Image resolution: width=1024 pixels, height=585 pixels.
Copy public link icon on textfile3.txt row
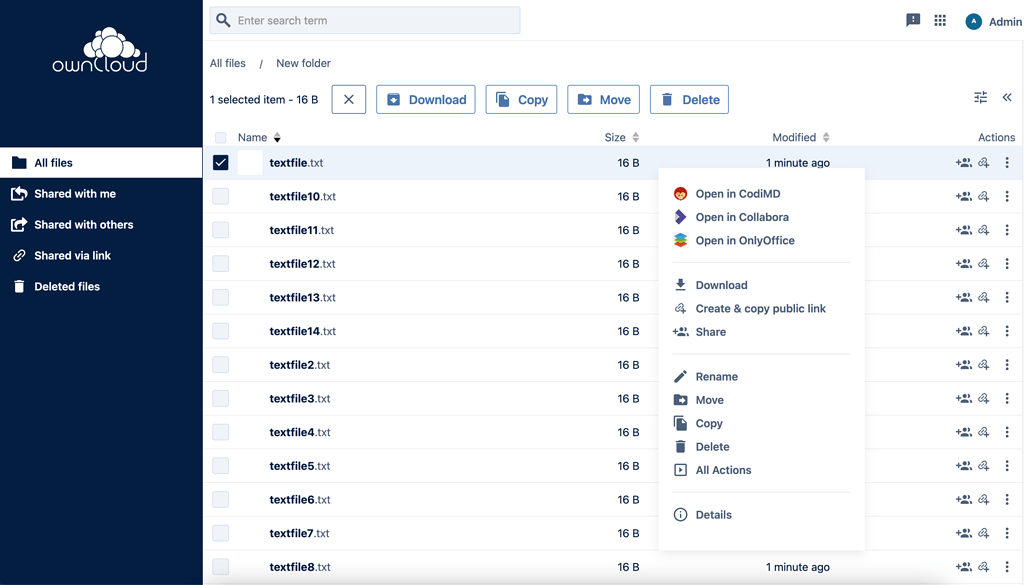(x=982, y=398)
